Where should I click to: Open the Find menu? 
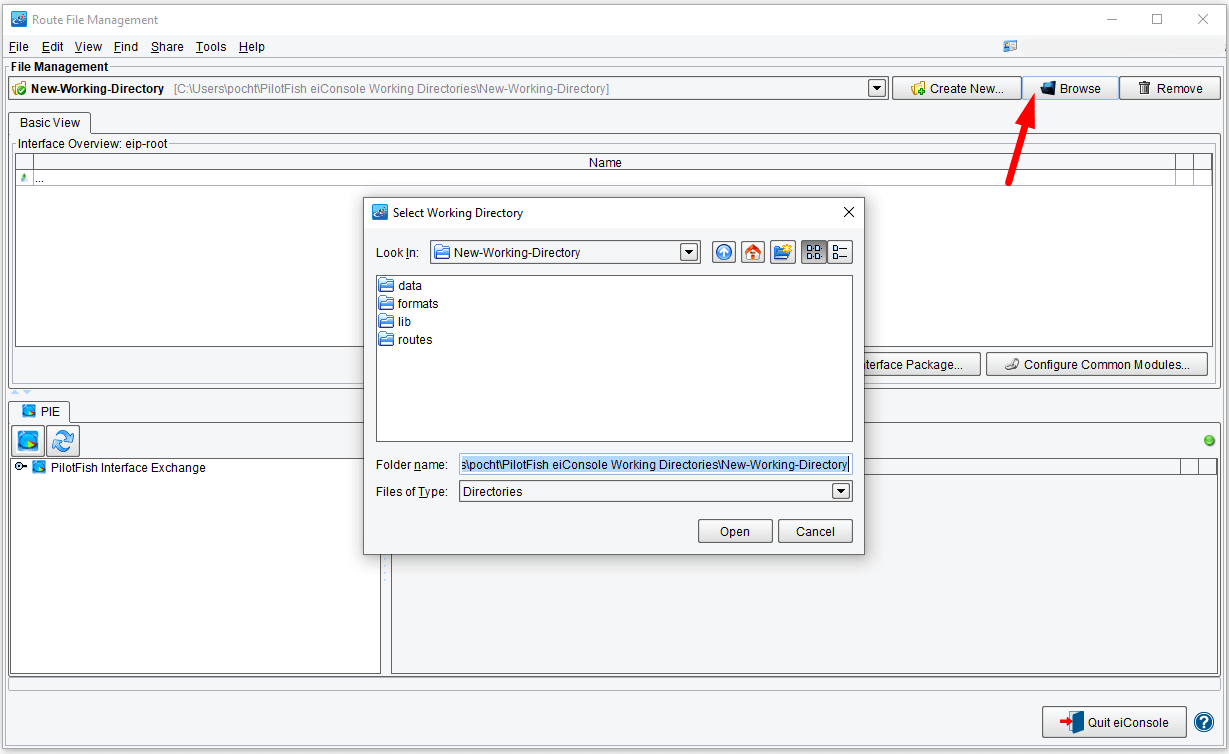tap(126, 47)
